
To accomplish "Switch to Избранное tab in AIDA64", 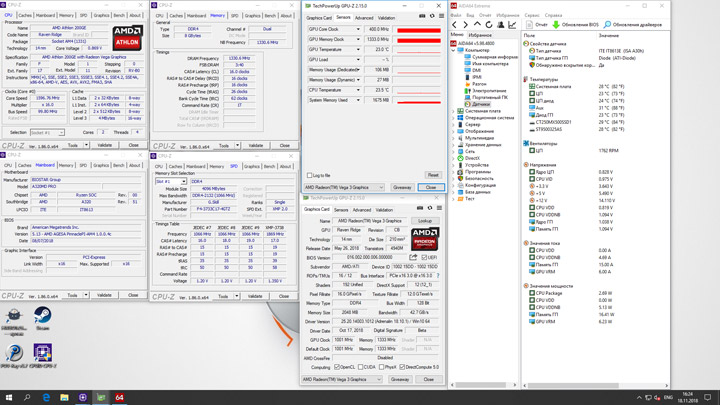I will click(x=480, y=35).
